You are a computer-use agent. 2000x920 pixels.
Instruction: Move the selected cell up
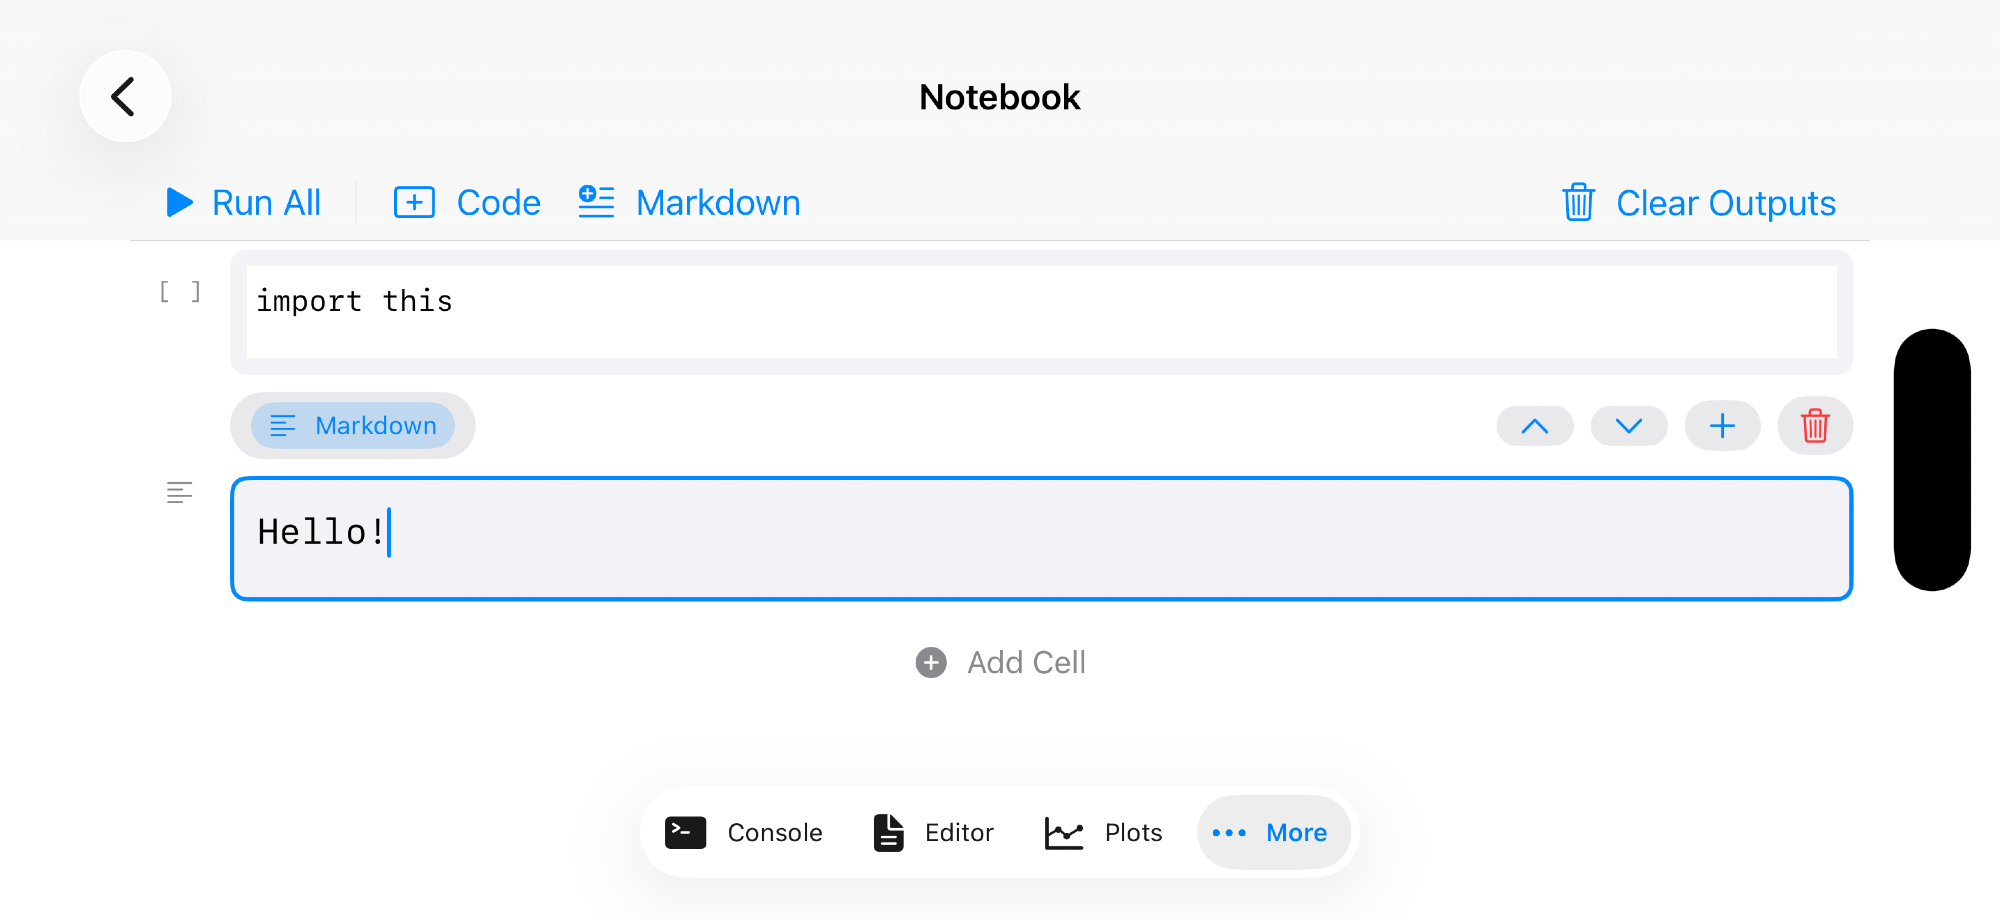coord(1534,426)
